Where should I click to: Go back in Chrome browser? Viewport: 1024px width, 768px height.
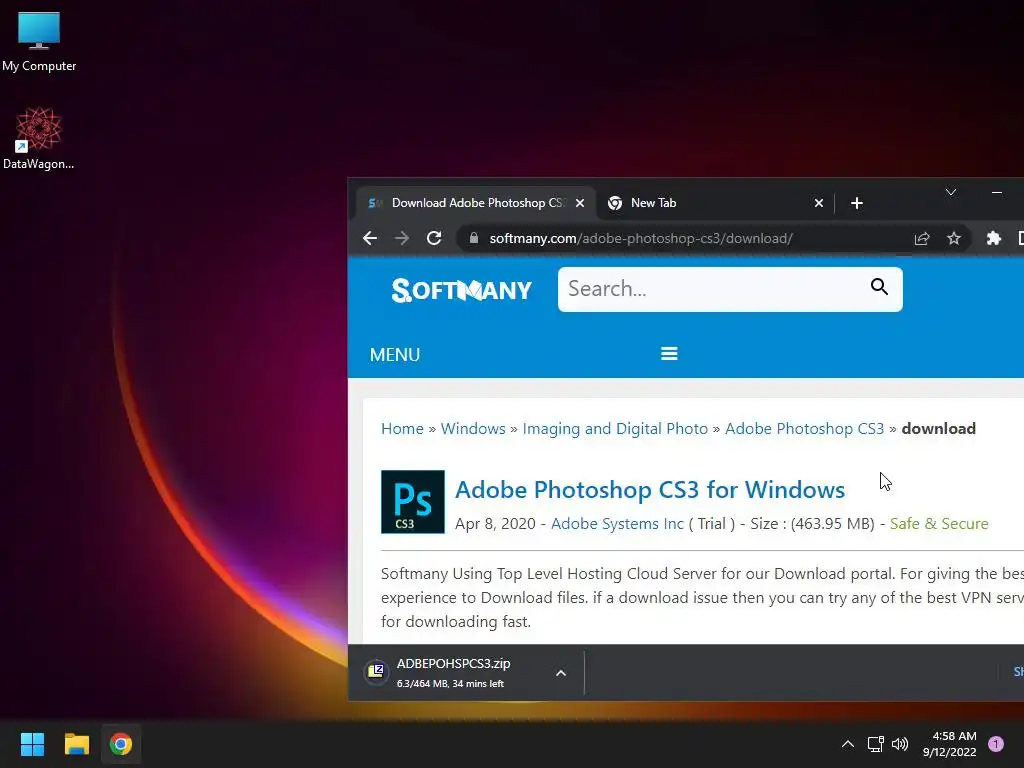(370, 238)
